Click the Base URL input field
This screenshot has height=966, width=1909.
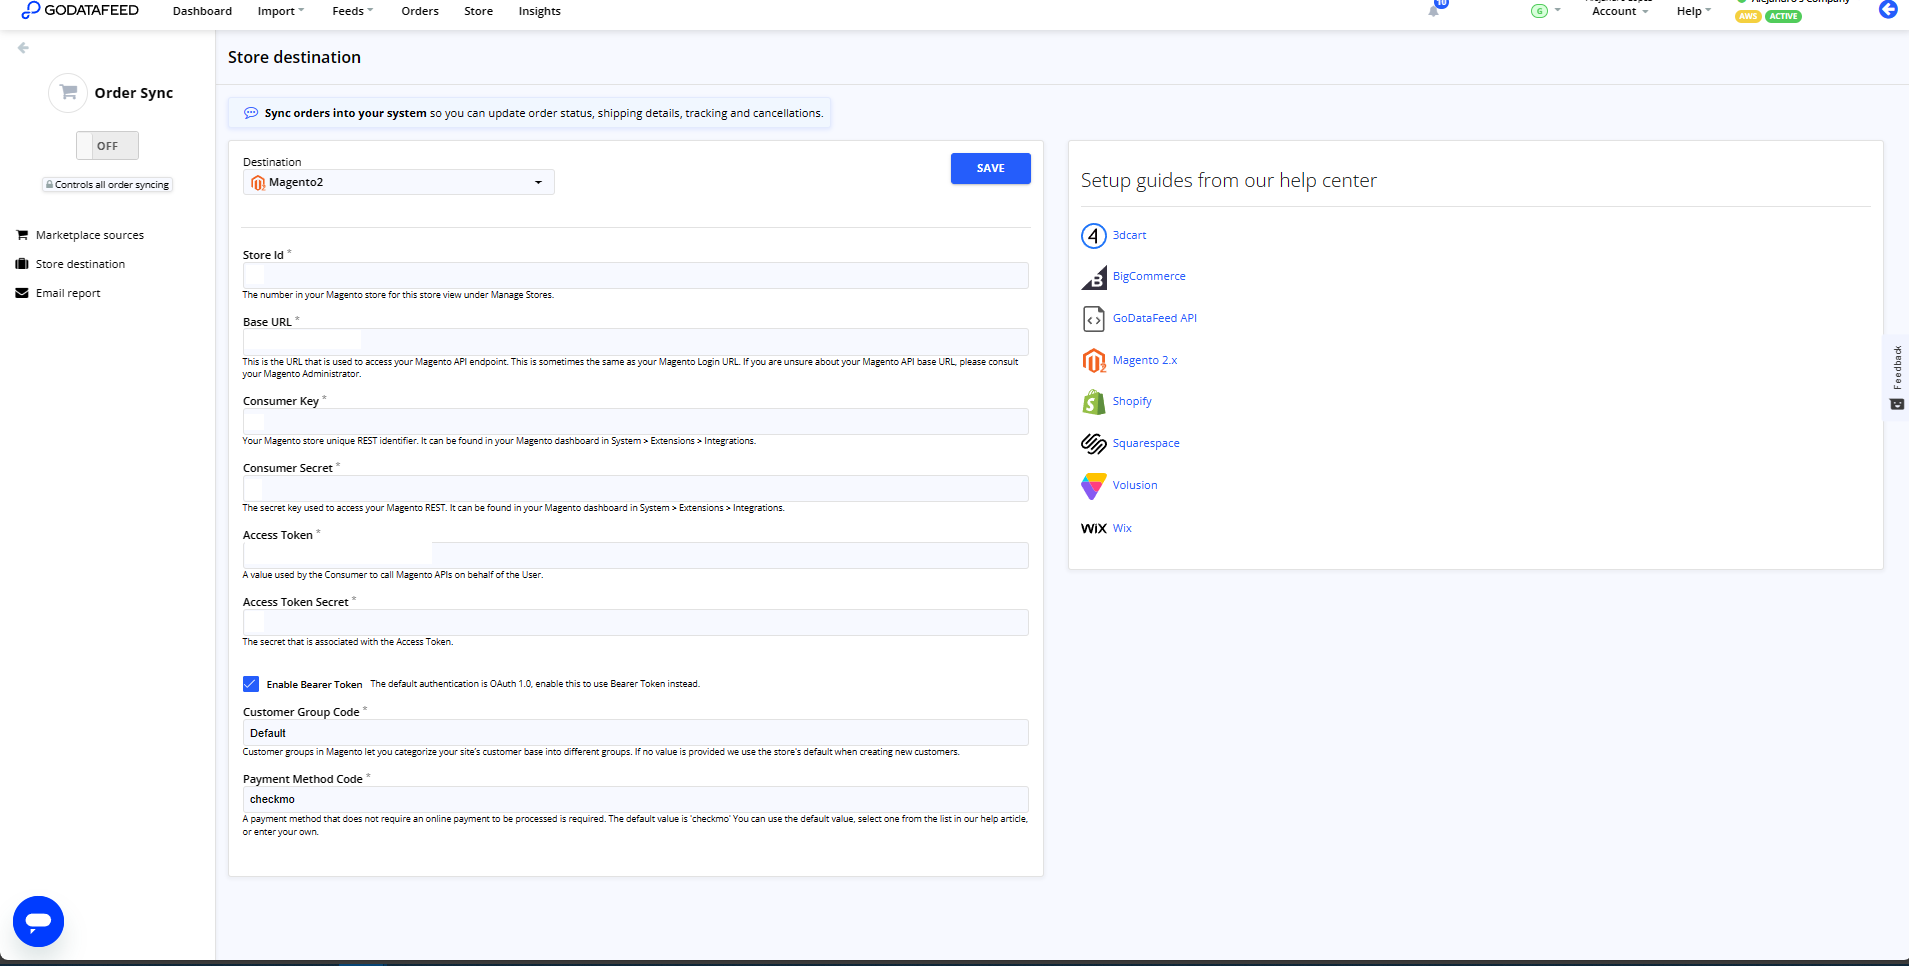click(635, 342)
